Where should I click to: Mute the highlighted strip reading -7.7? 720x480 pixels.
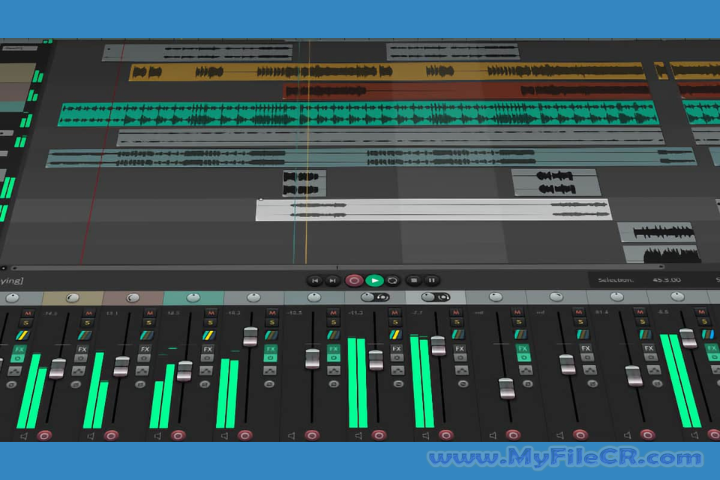point(456,313)
